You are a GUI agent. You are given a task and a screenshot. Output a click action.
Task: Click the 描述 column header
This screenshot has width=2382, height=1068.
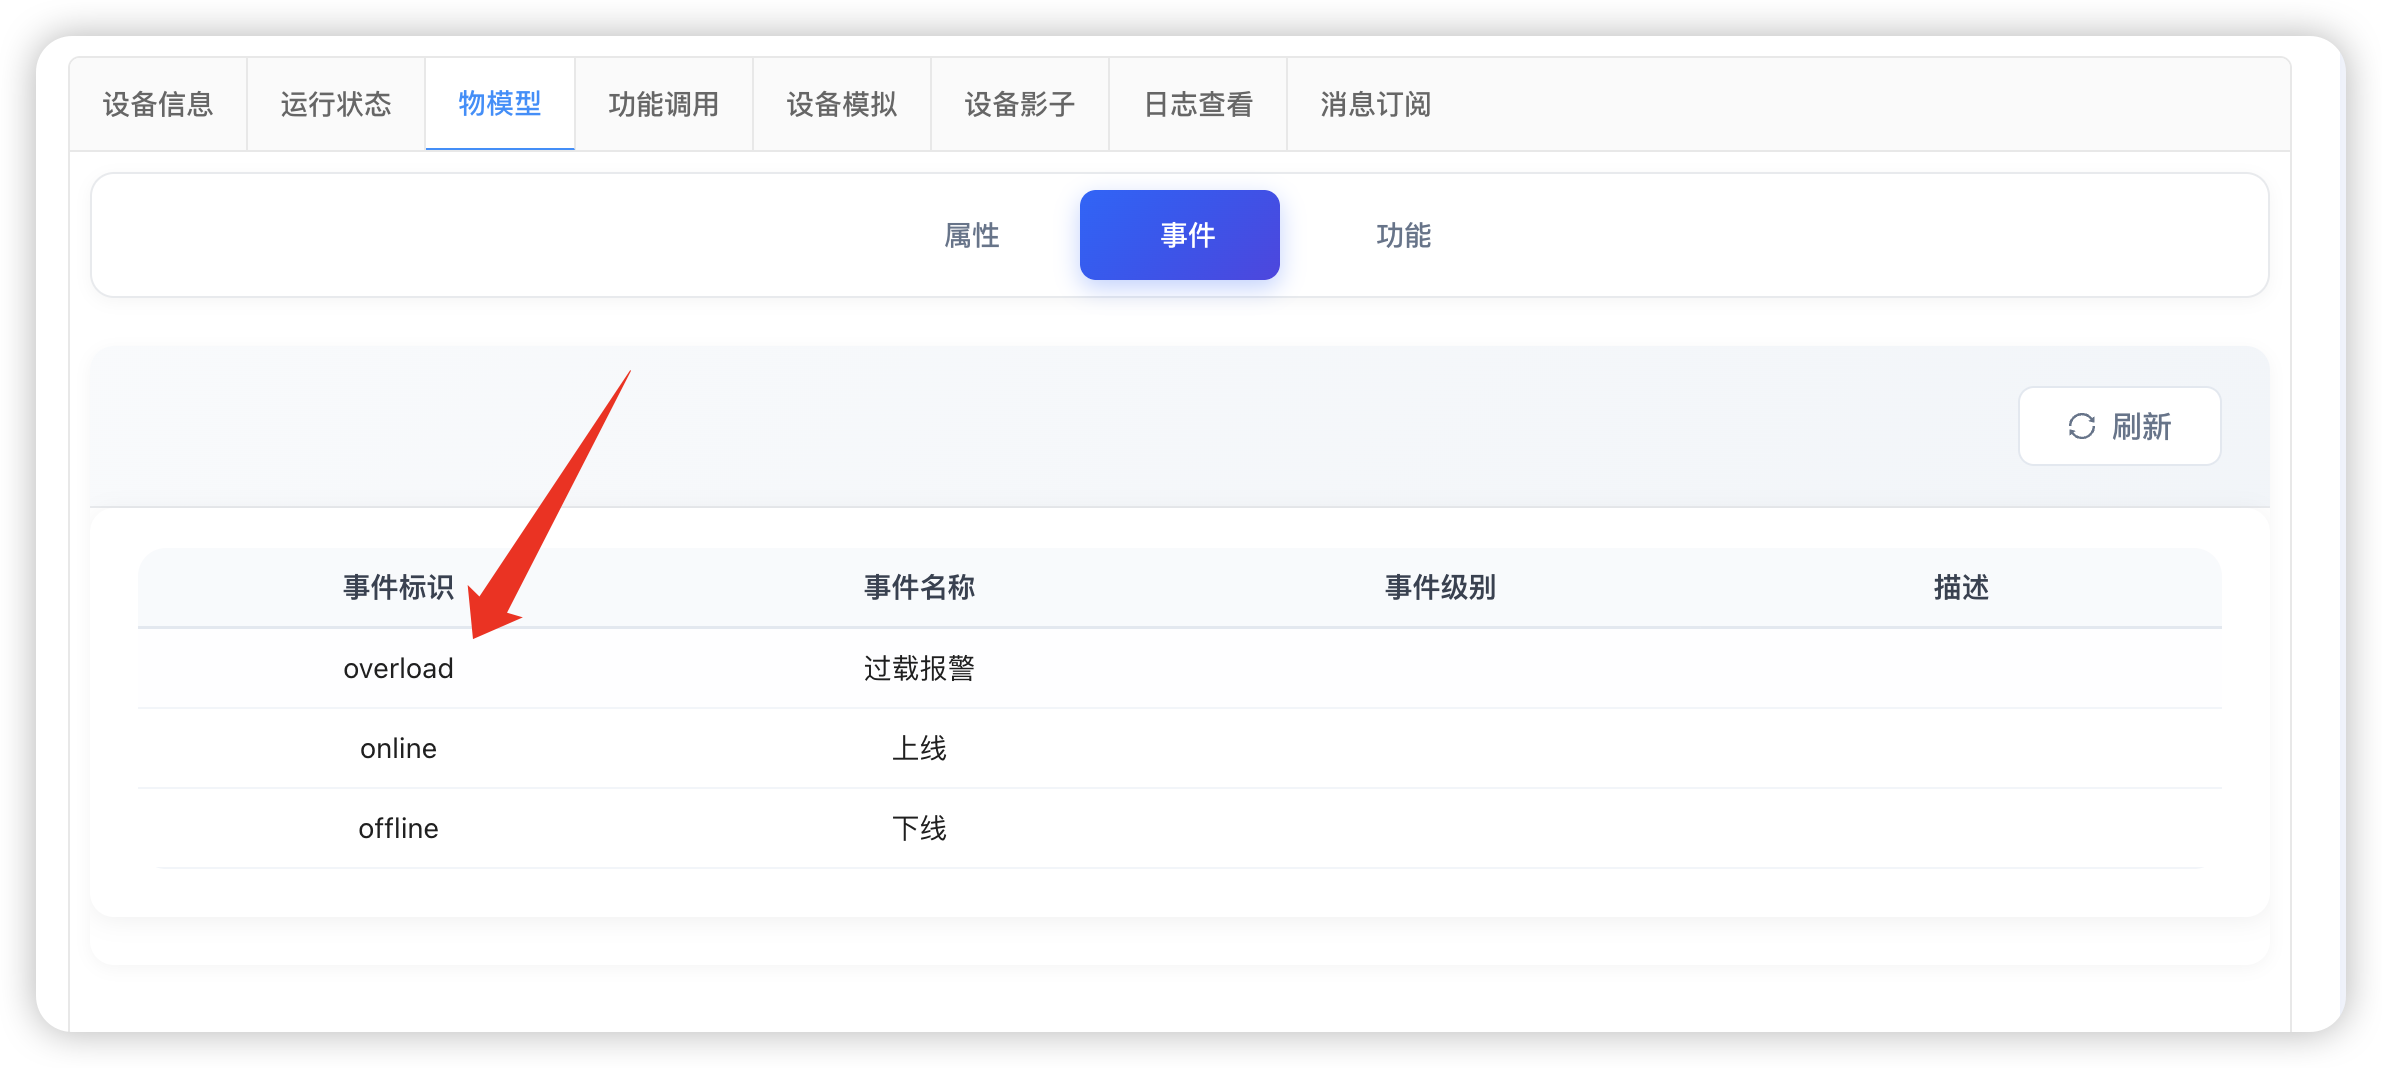coord(1959,588)
